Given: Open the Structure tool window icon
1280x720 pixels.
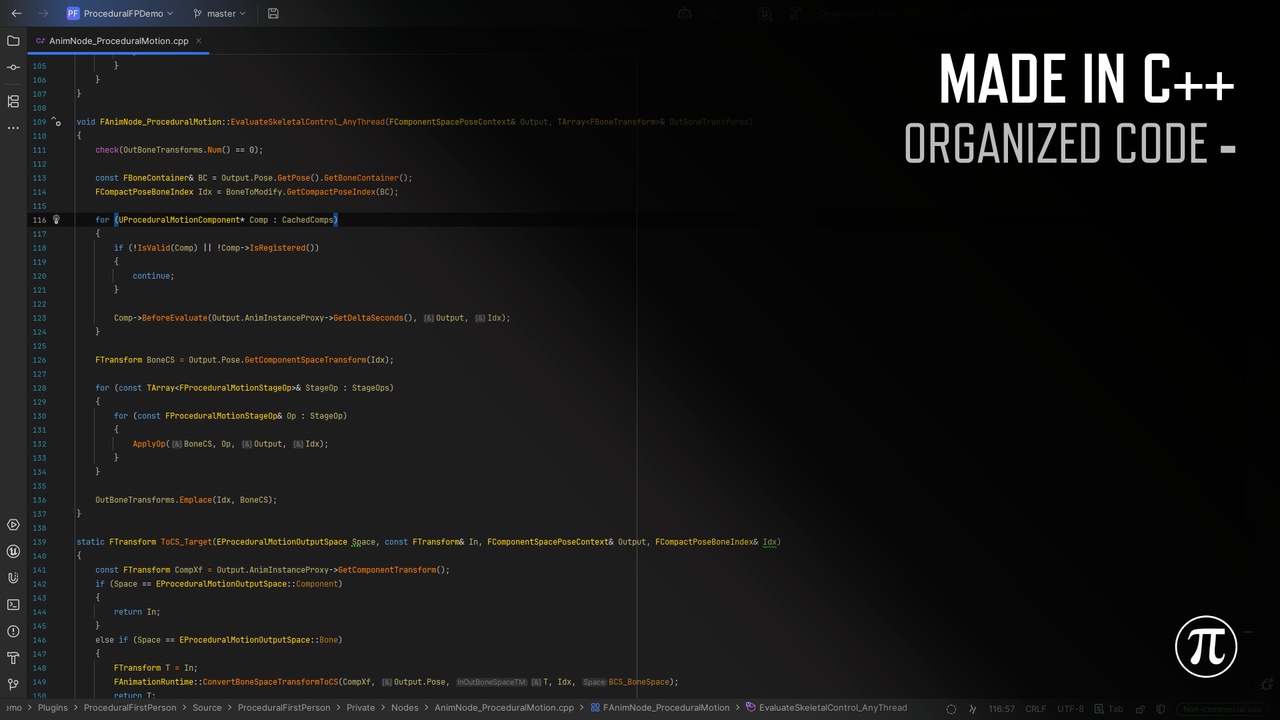Looking at the screenshot, I should 13,101.
